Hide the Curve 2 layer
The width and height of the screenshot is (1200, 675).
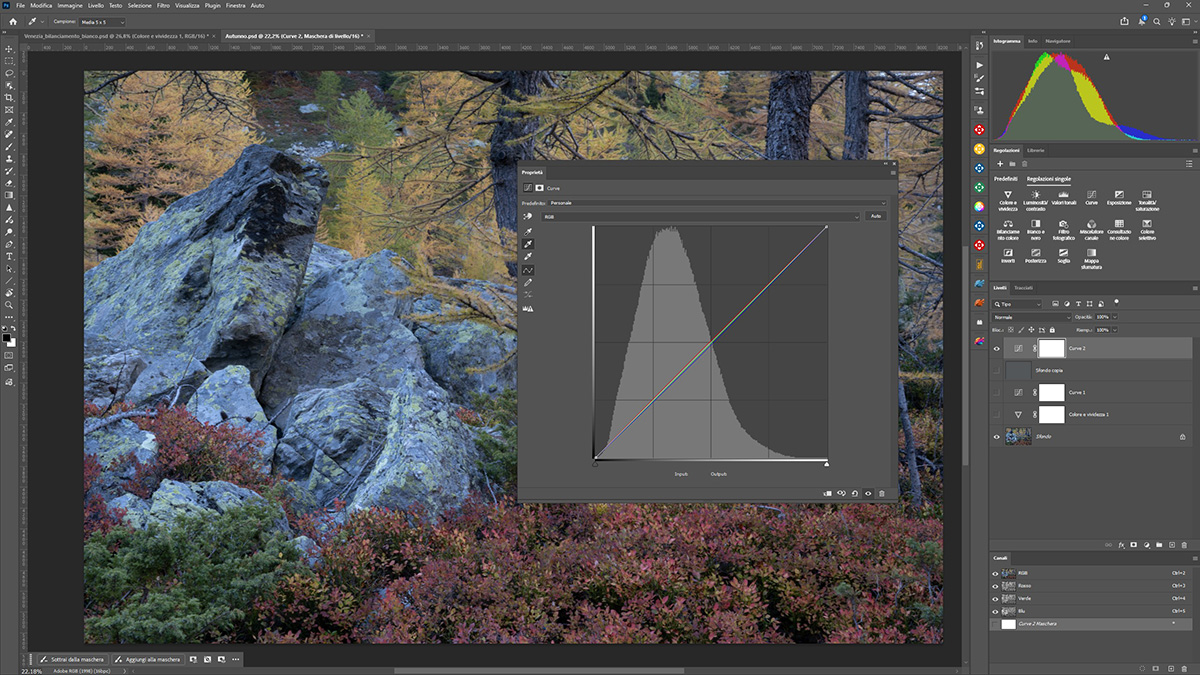(x=996, y=348)
